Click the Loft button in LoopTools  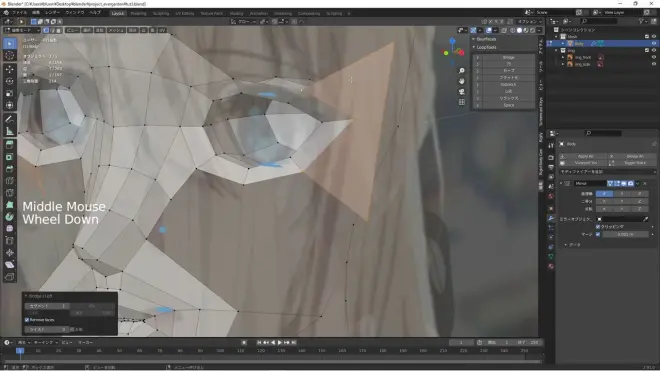click(x=508, y=91)
